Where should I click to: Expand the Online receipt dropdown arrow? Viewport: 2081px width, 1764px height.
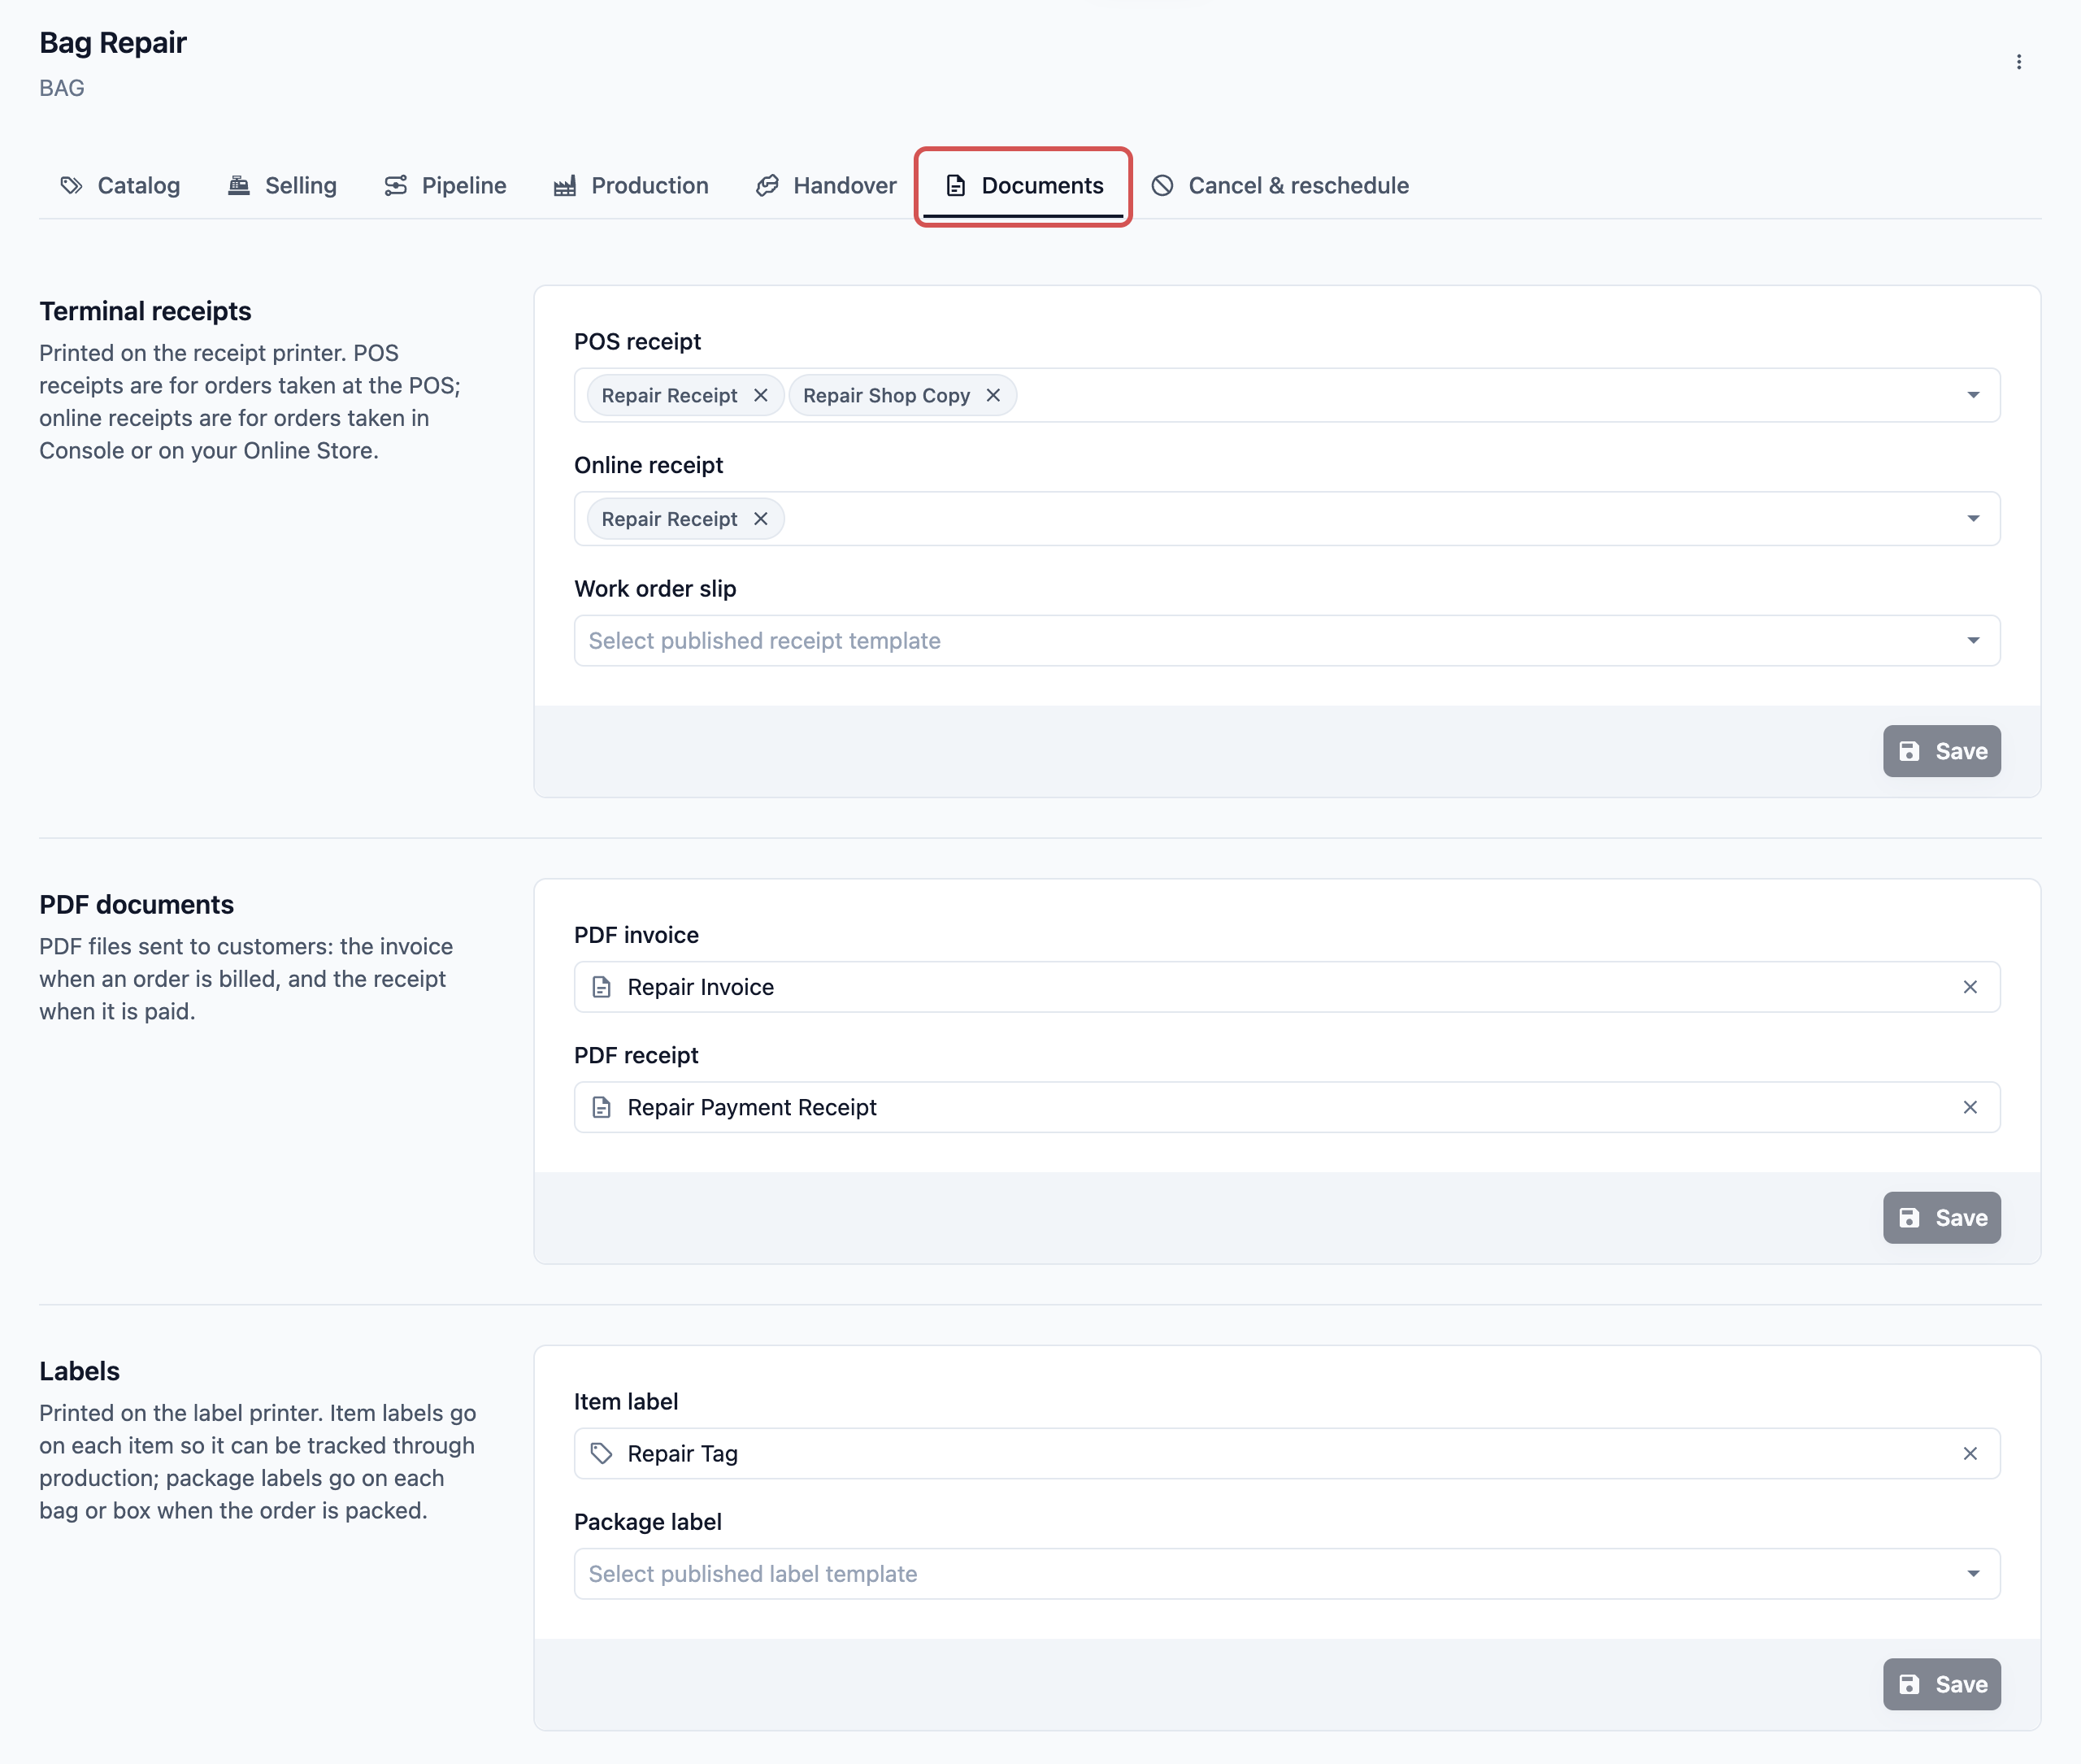[1973, 519]
